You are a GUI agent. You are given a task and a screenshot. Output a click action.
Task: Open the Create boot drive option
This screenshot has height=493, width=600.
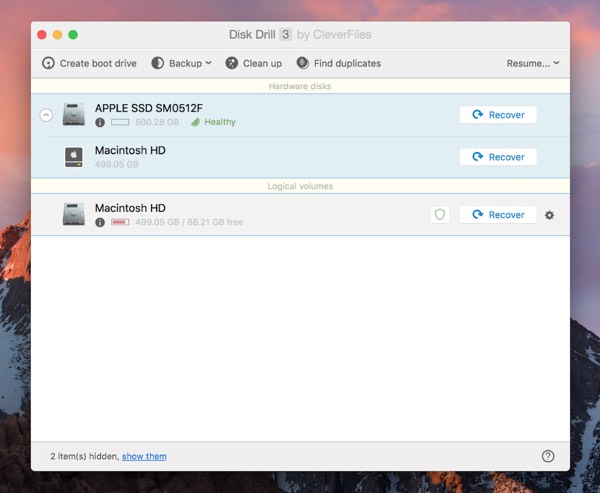[x=89, y=63]
